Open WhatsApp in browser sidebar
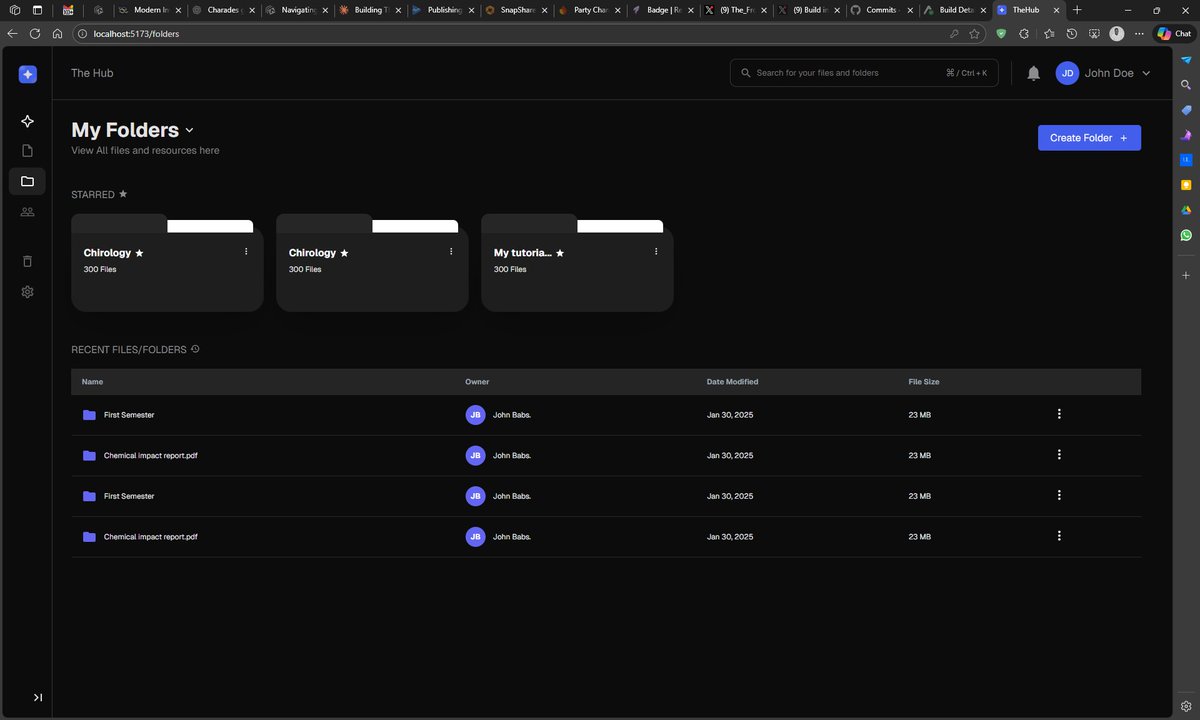This screenshot has width=1200, height=720. click(1186, 235)
